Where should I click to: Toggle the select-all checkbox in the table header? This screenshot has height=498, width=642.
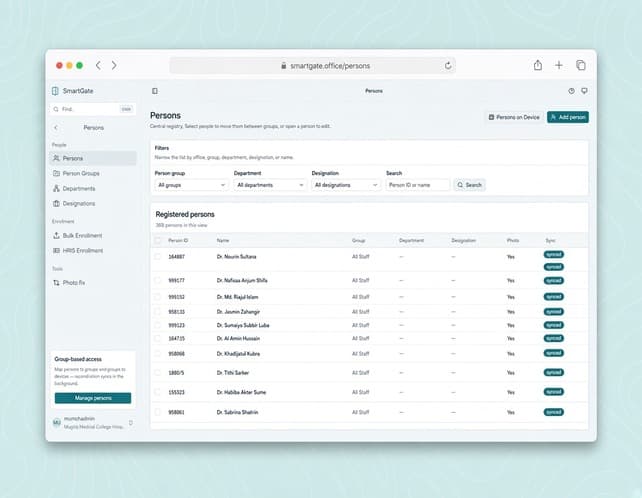coord(158,240)
